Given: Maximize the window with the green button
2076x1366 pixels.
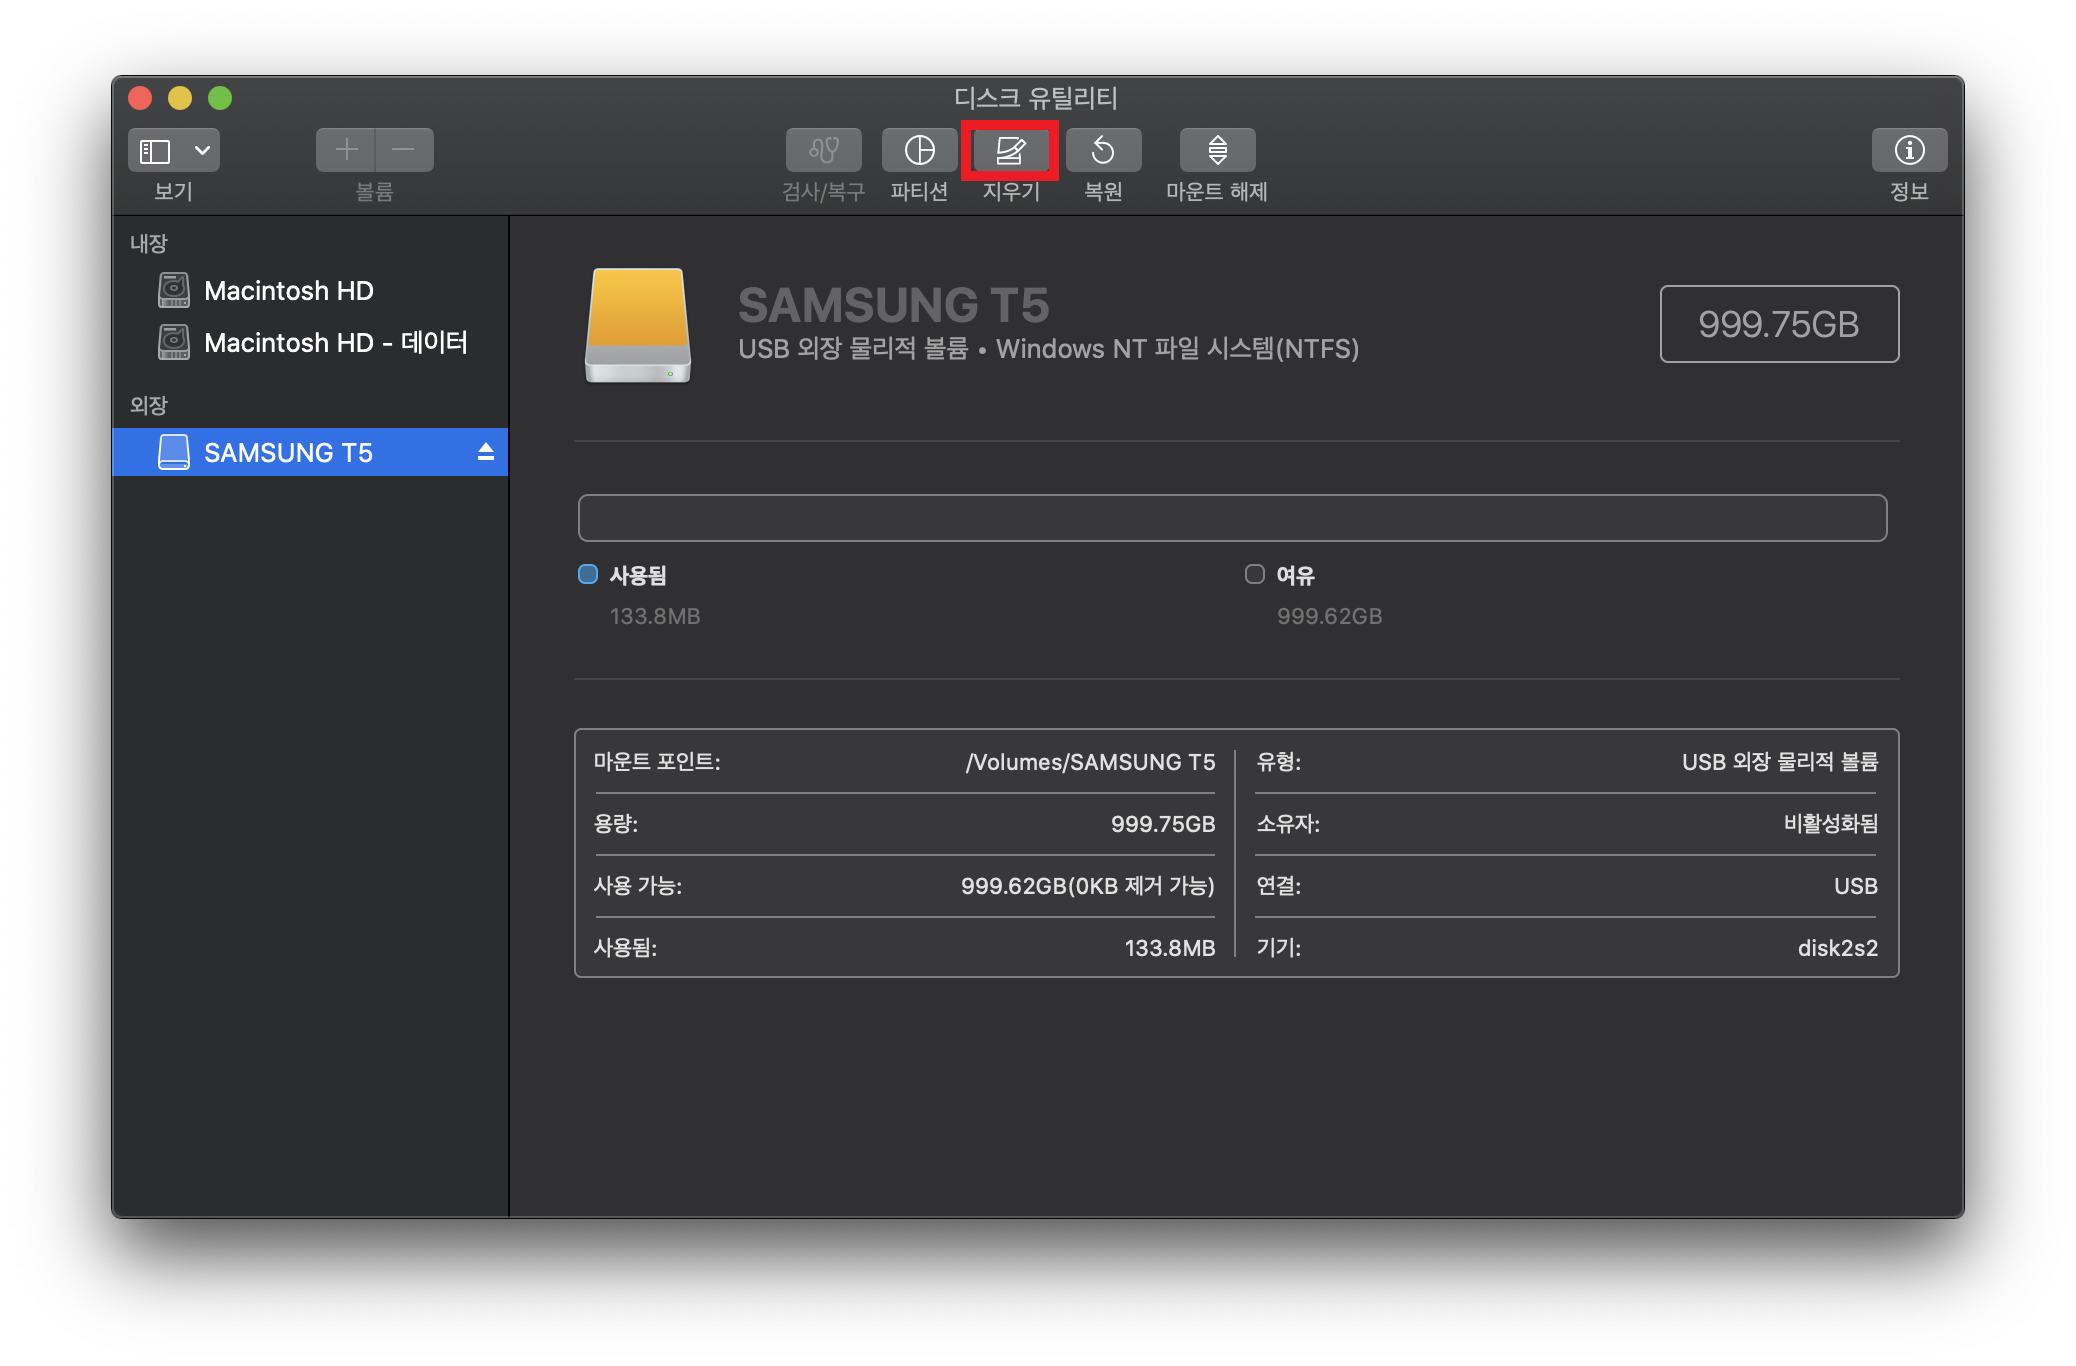Looking at the screenshot, I should tap(220, 98).
